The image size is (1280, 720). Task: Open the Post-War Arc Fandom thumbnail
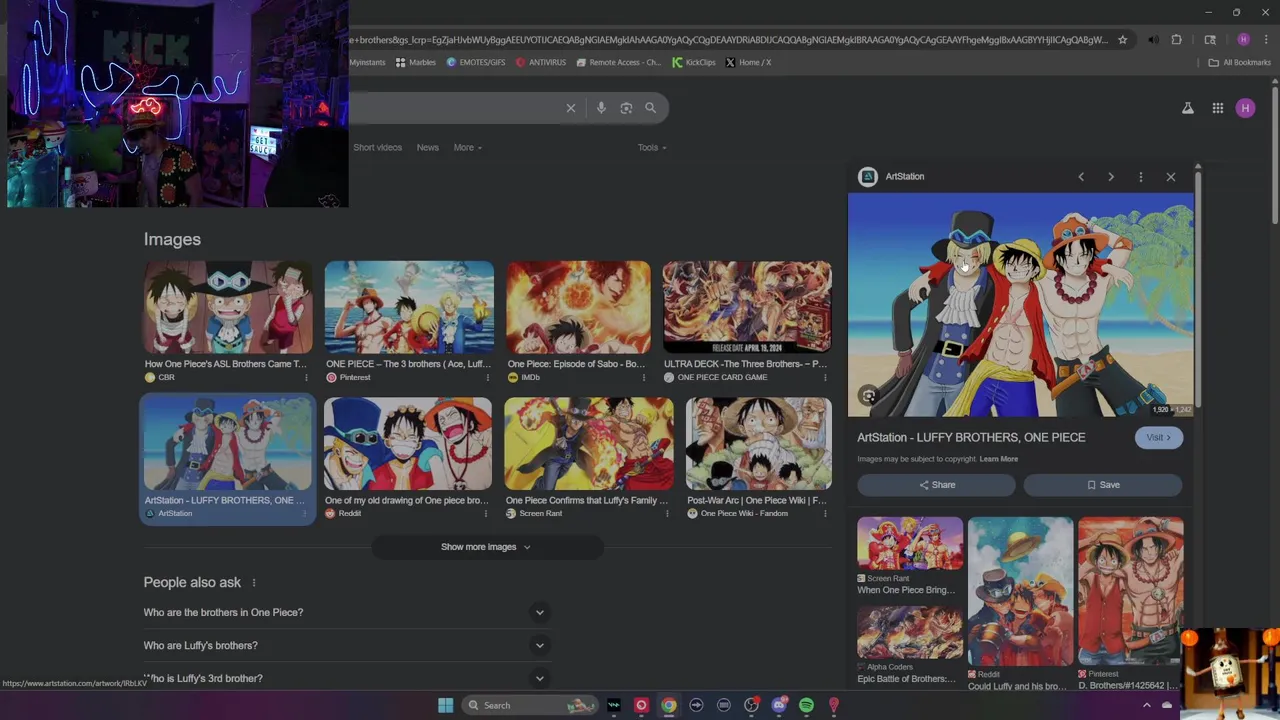point(759,444)
